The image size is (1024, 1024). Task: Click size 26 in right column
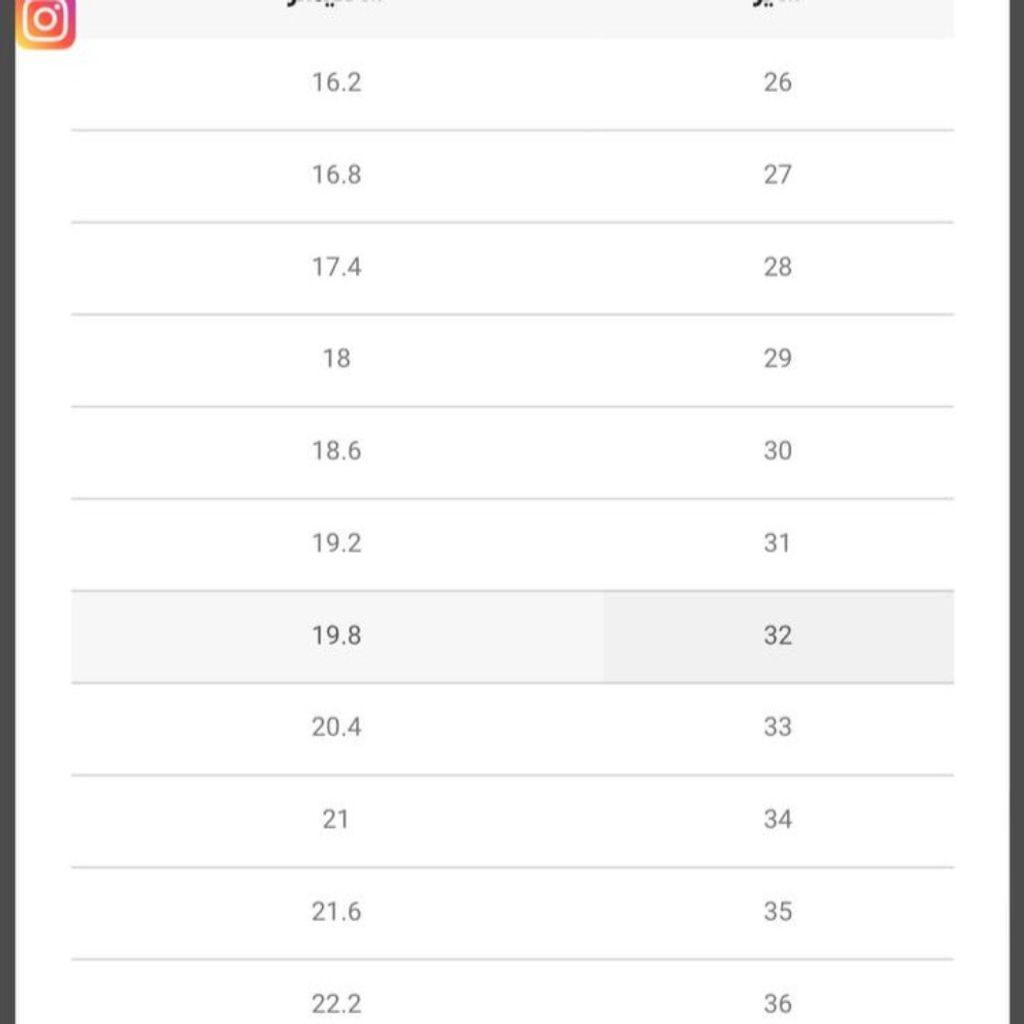778,82
